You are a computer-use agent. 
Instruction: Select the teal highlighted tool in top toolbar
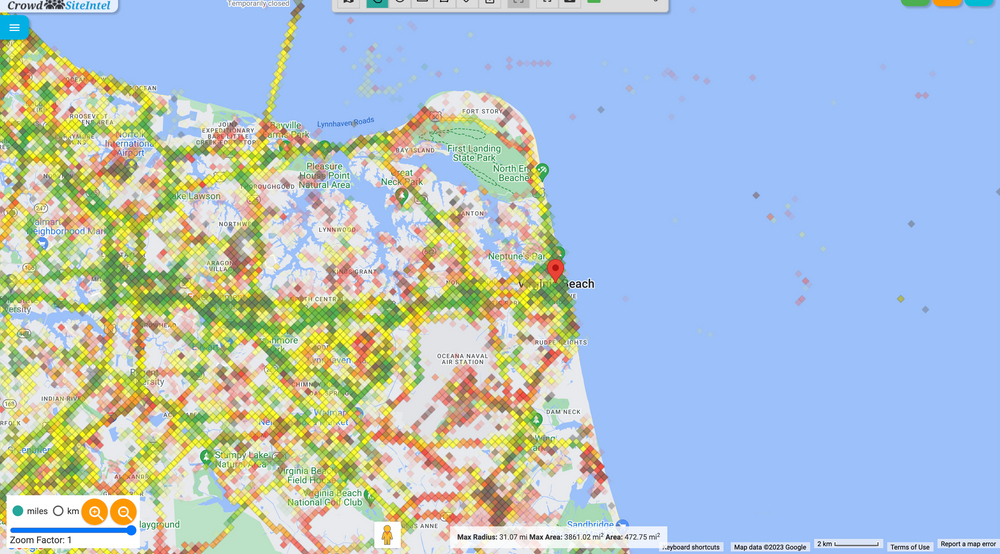[x=377, y=3]
